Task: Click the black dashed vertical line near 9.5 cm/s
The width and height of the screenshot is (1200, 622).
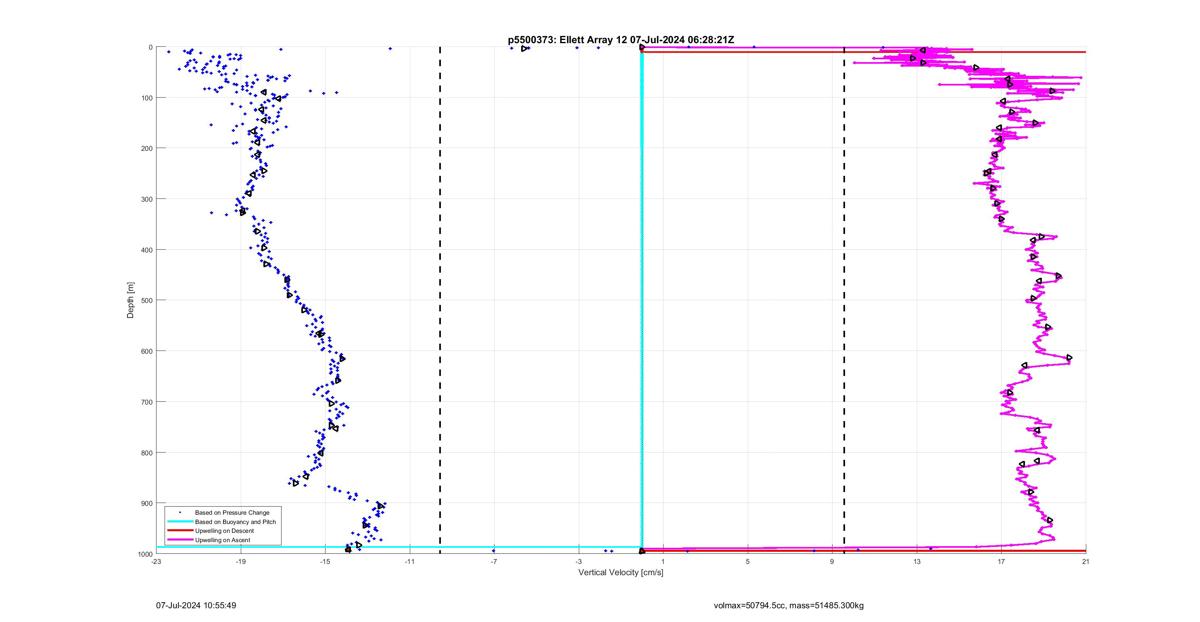Action: coord(844,300)
